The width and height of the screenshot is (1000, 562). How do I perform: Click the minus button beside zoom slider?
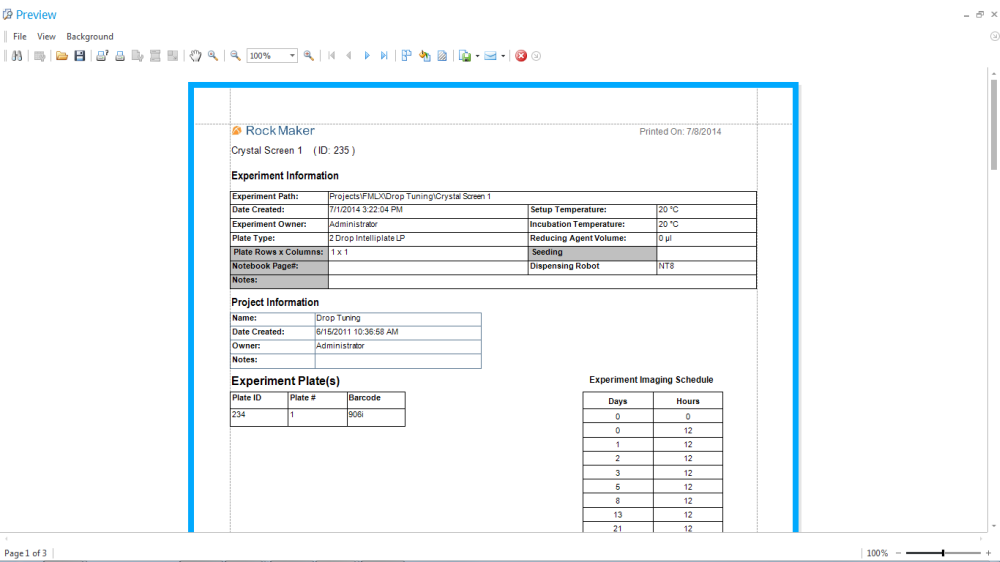coord(898,553)
